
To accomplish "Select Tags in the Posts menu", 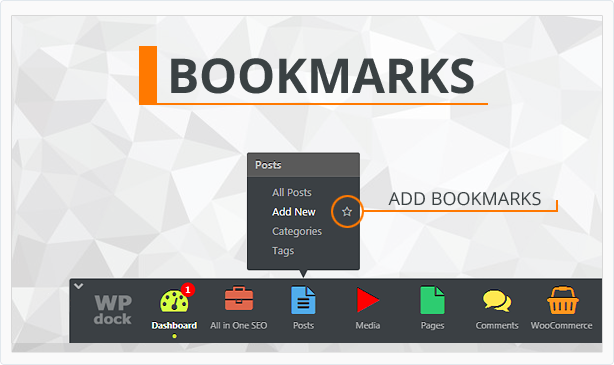I will click(283, 251).
